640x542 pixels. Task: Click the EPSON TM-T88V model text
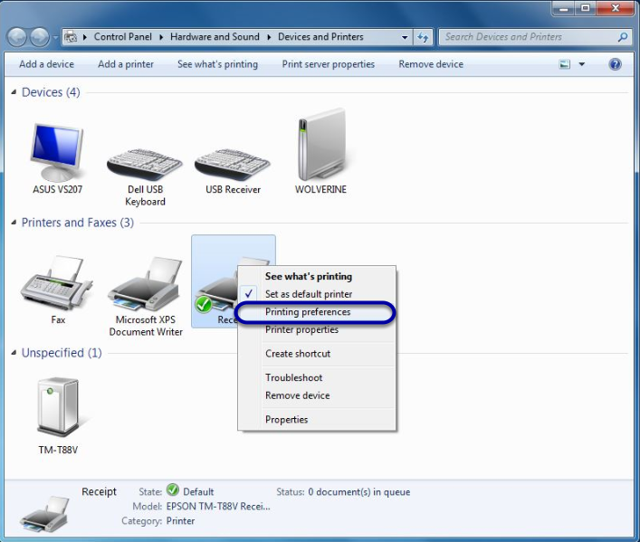[218, 506]
